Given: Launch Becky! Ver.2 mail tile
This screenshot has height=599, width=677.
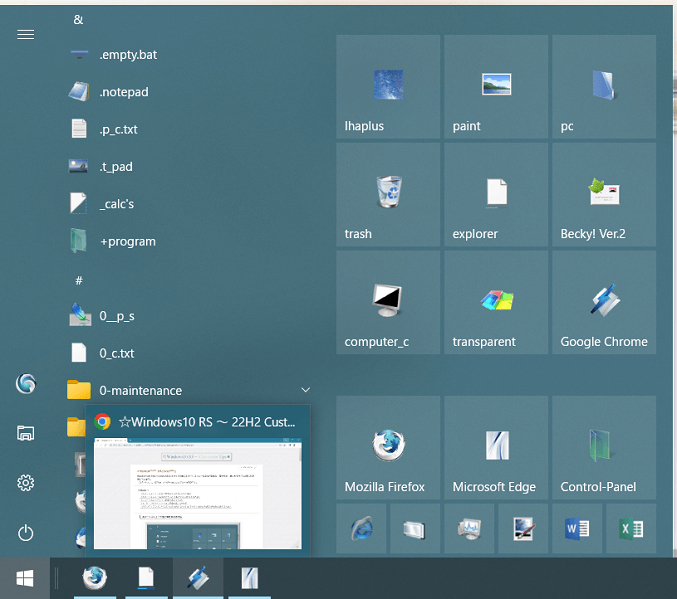Looking at the screenshot, I should click(x=604, y=195).
